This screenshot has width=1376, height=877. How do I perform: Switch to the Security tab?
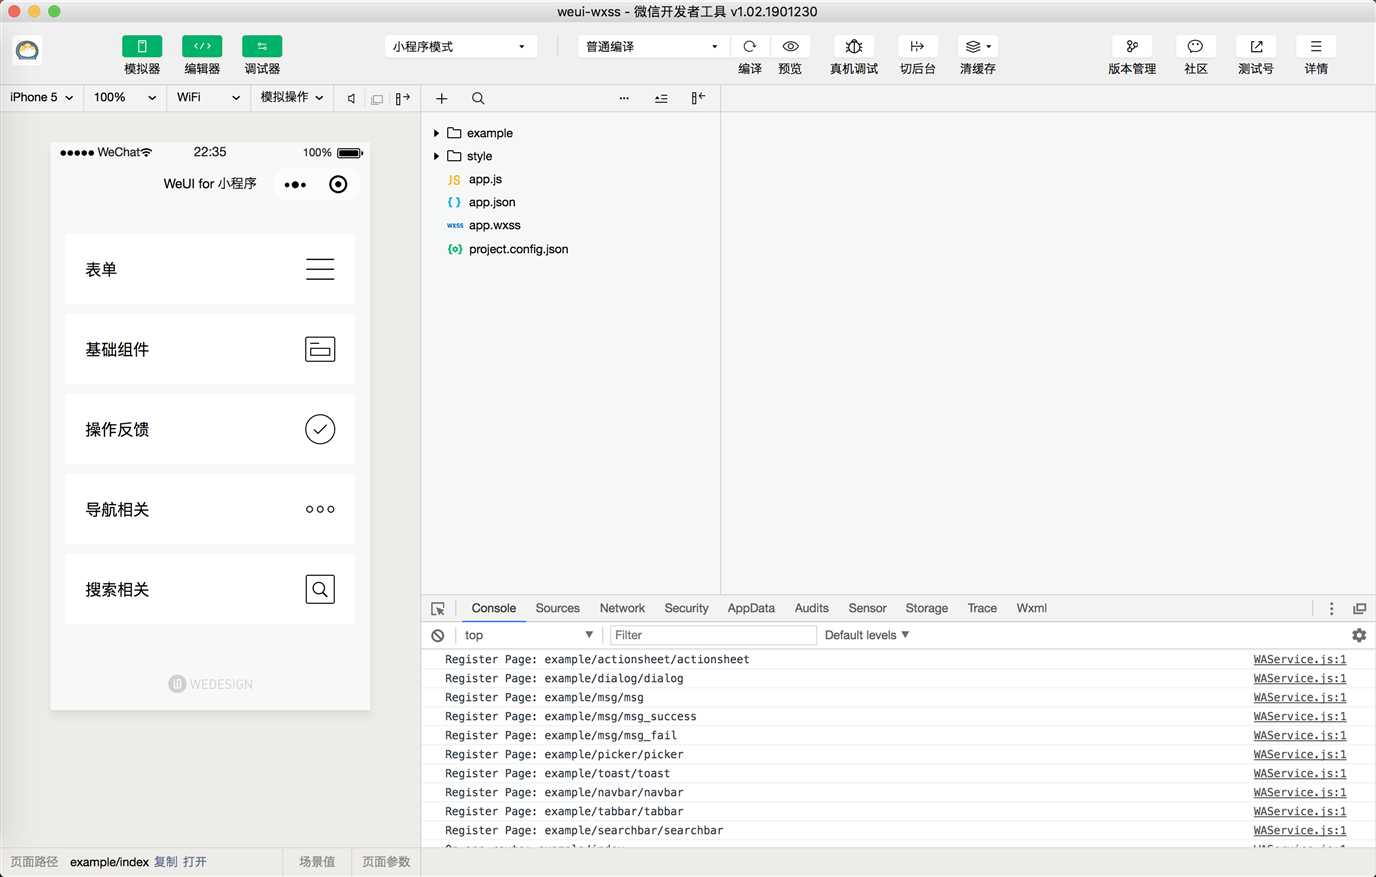(686, 608)
